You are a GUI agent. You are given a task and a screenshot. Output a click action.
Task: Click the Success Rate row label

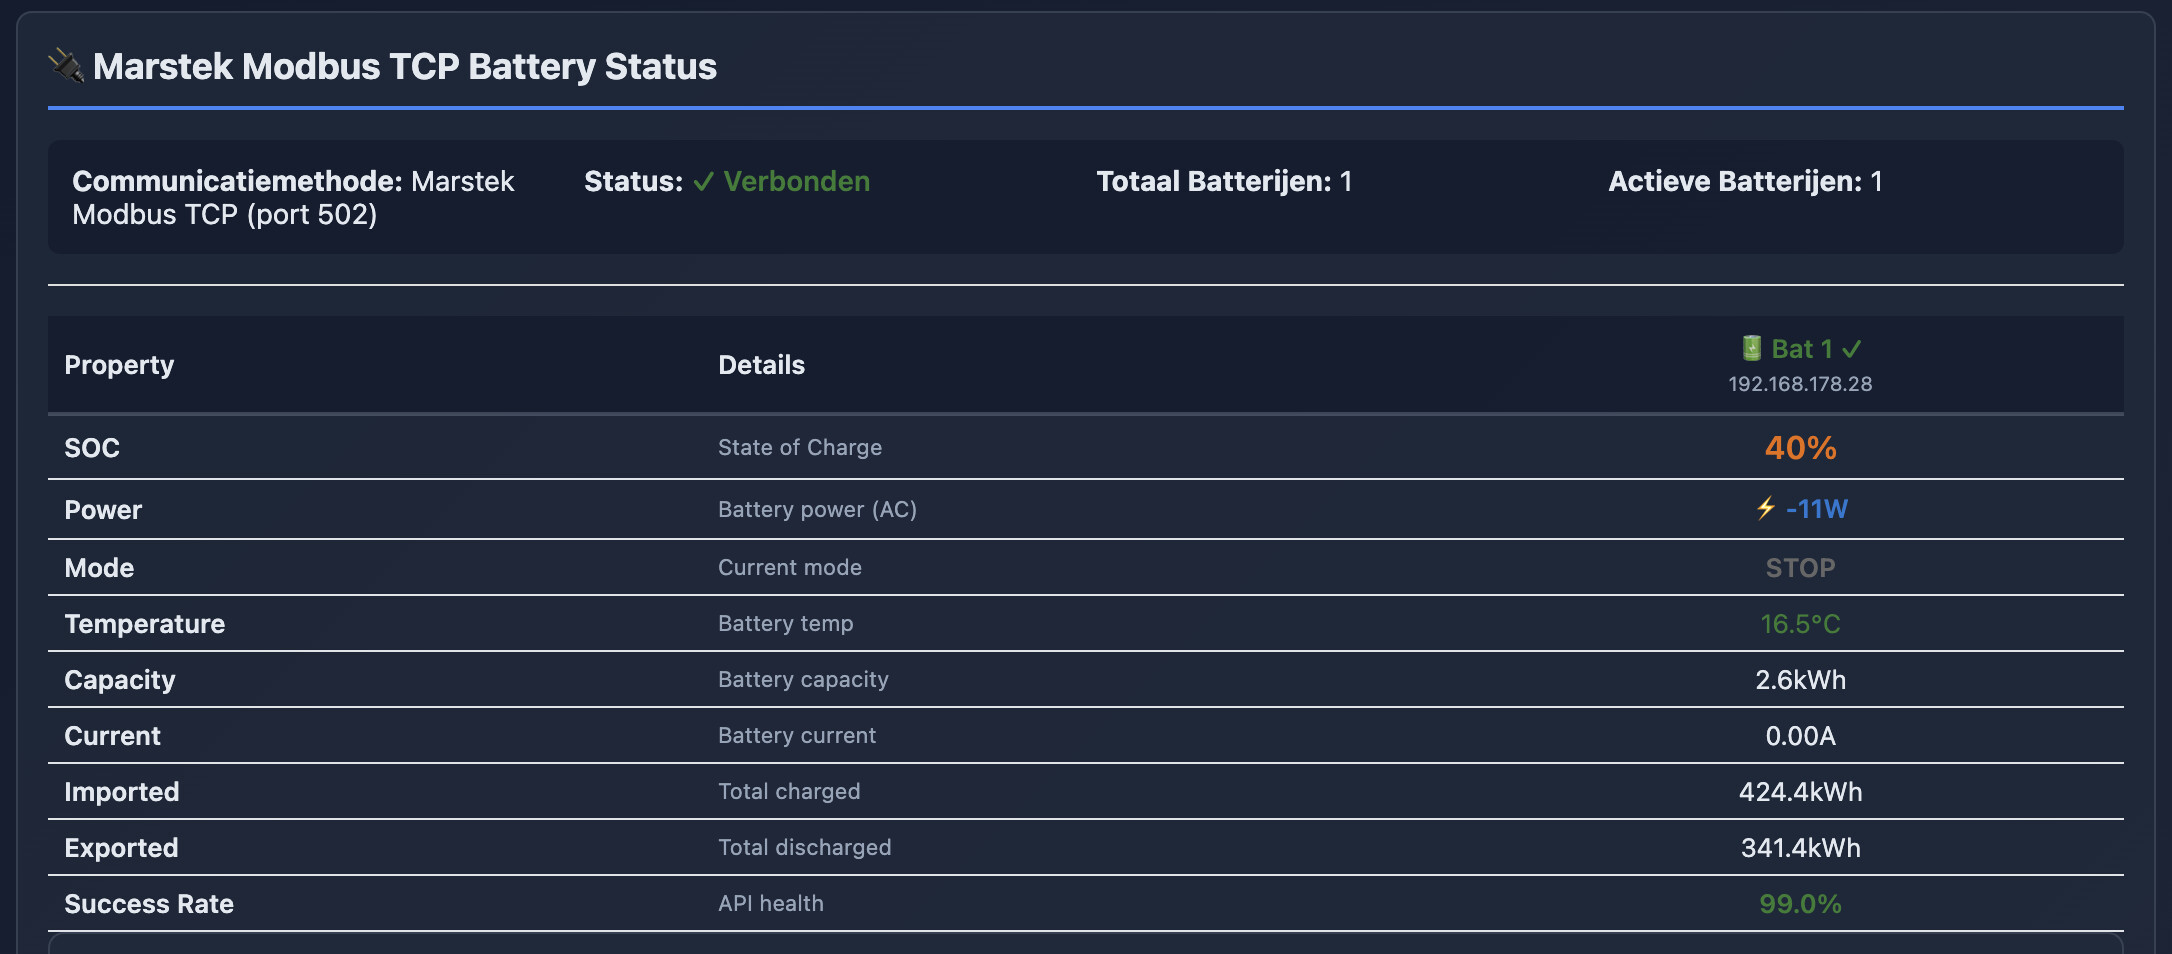[149, 904]
